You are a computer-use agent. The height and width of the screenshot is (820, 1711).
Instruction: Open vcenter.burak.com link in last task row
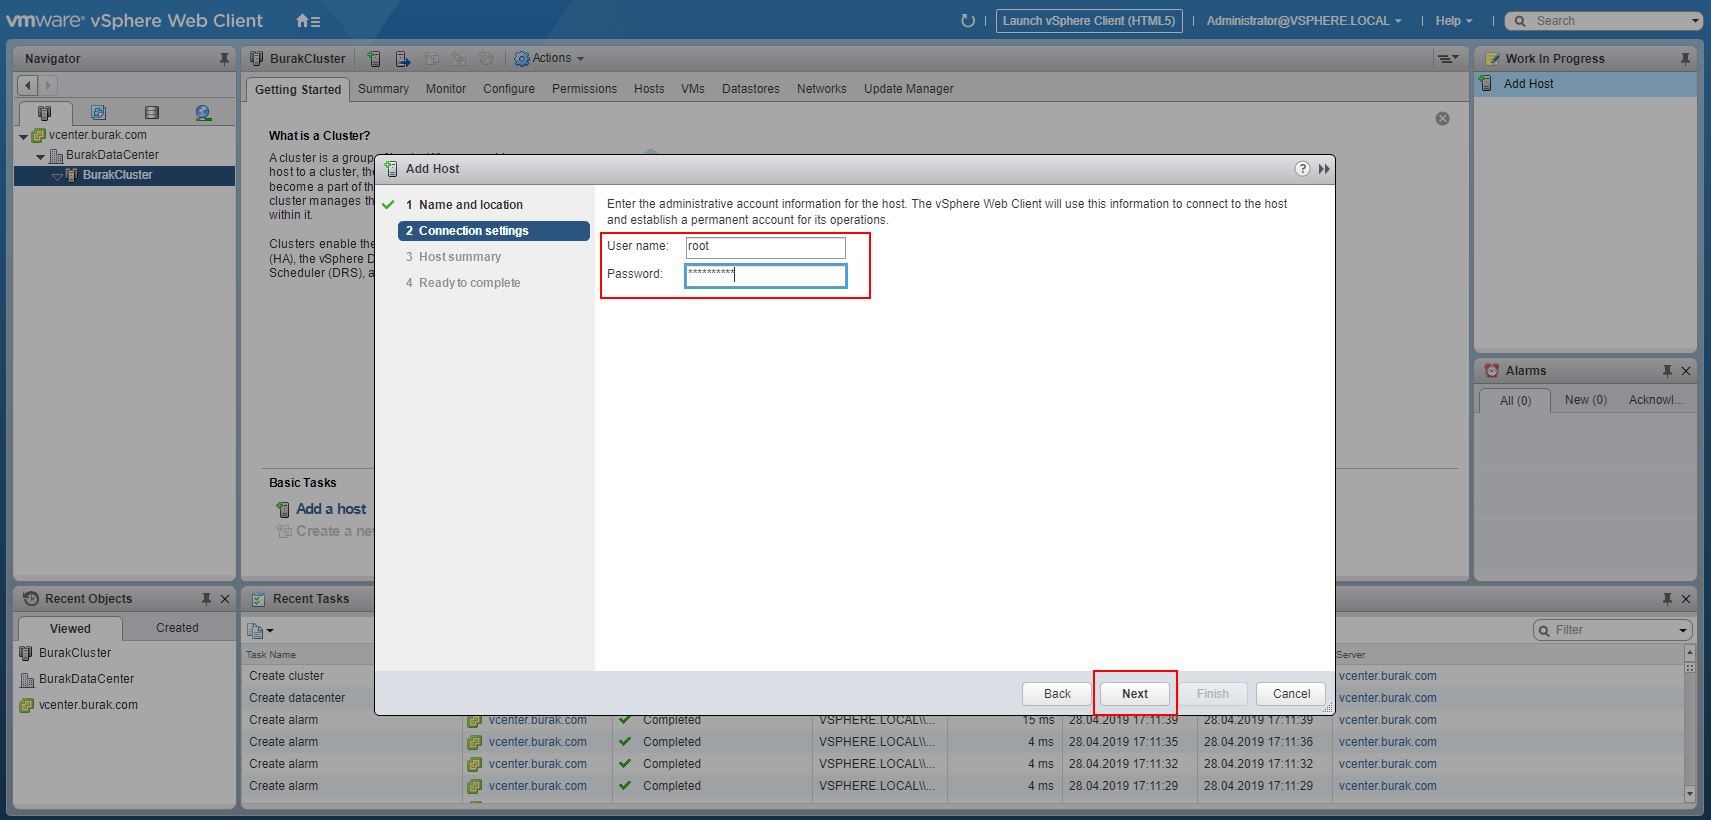pyautogui.click(x=1387, y=786)
